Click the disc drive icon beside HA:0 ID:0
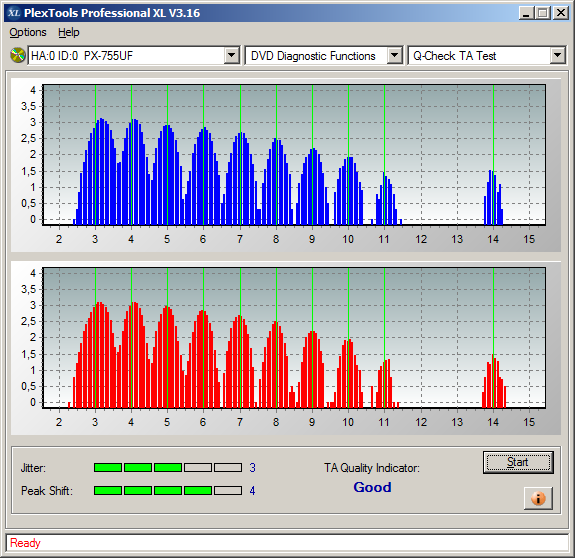The width and height of the screenshot is (575, 558). click(x=17, y=55)
